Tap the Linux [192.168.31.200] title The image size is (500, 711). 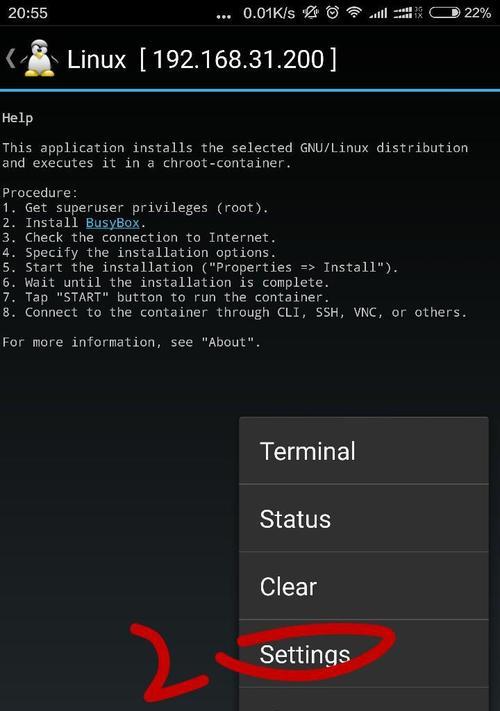[x=202, y=59]
